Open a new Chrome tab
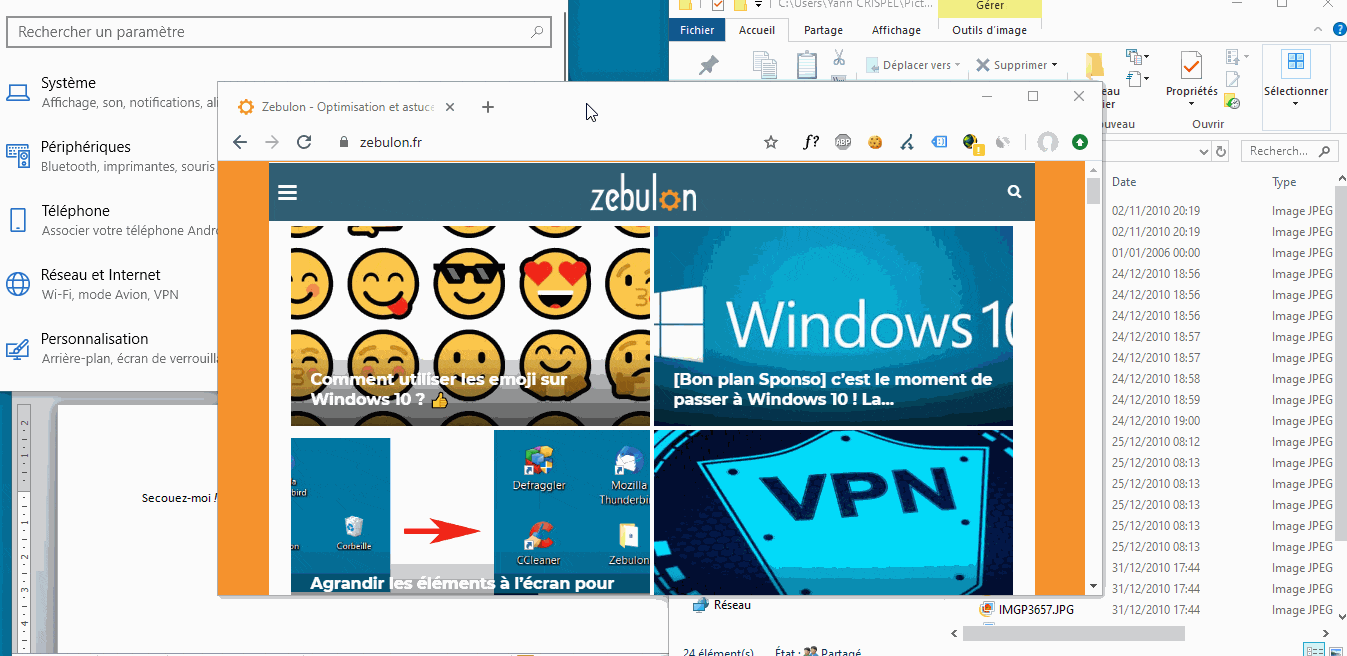 [488, 107]
